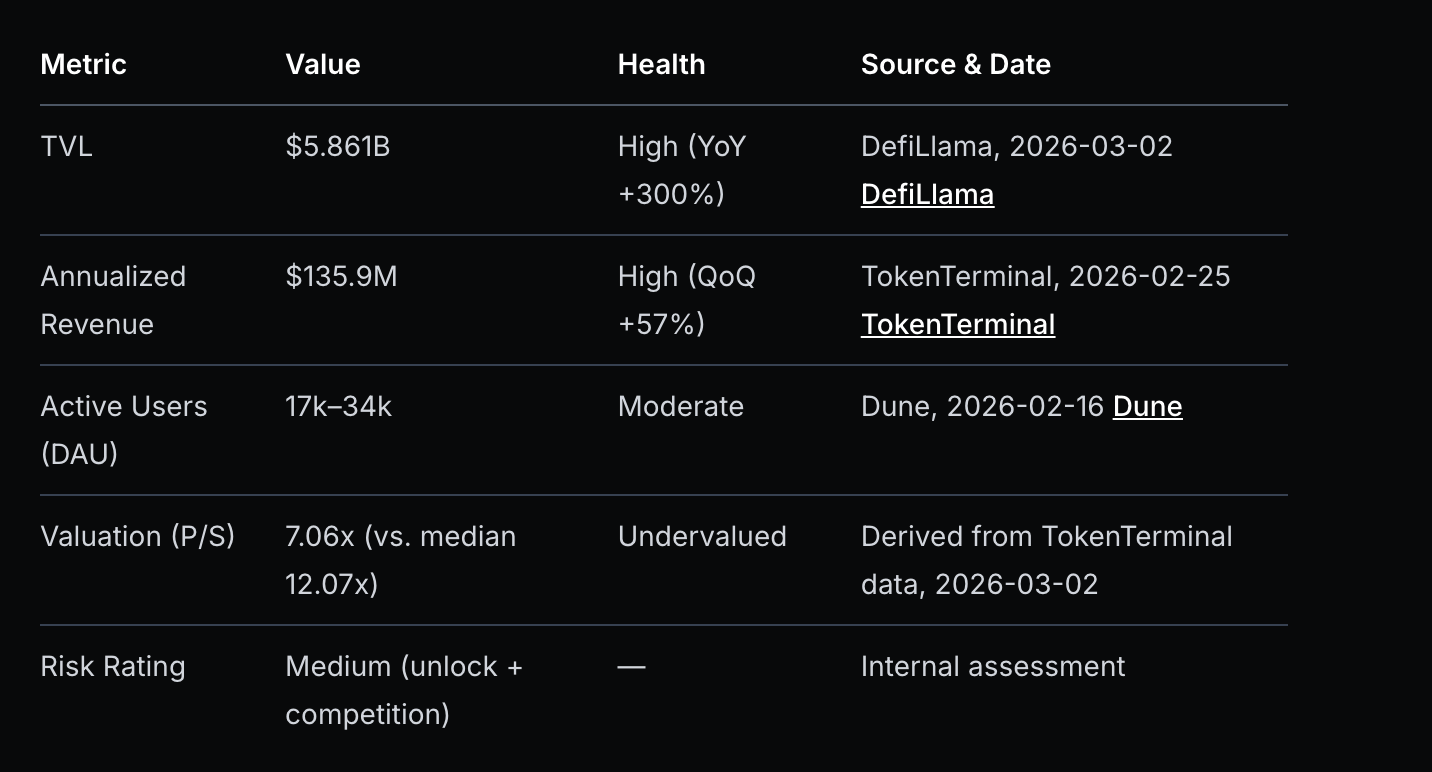Select the 17k–34k value cell

[338, 406]
